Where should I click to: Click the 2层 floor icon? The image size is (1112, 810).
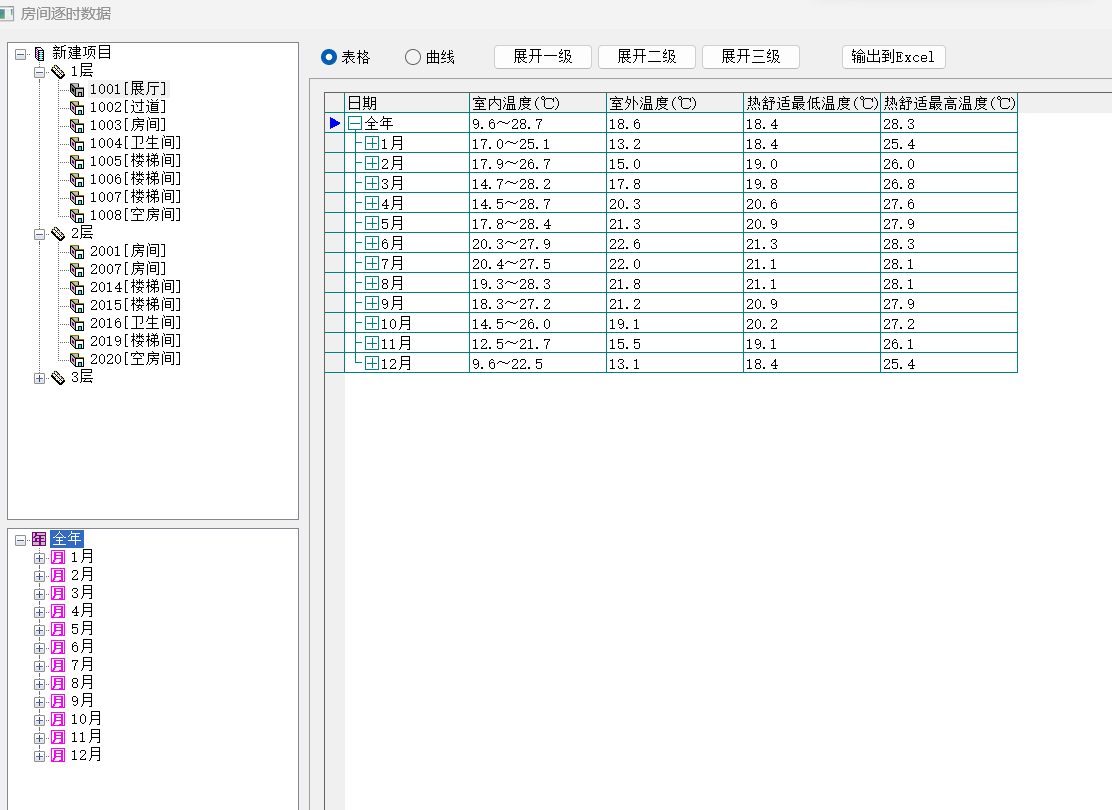click(58, 233)
